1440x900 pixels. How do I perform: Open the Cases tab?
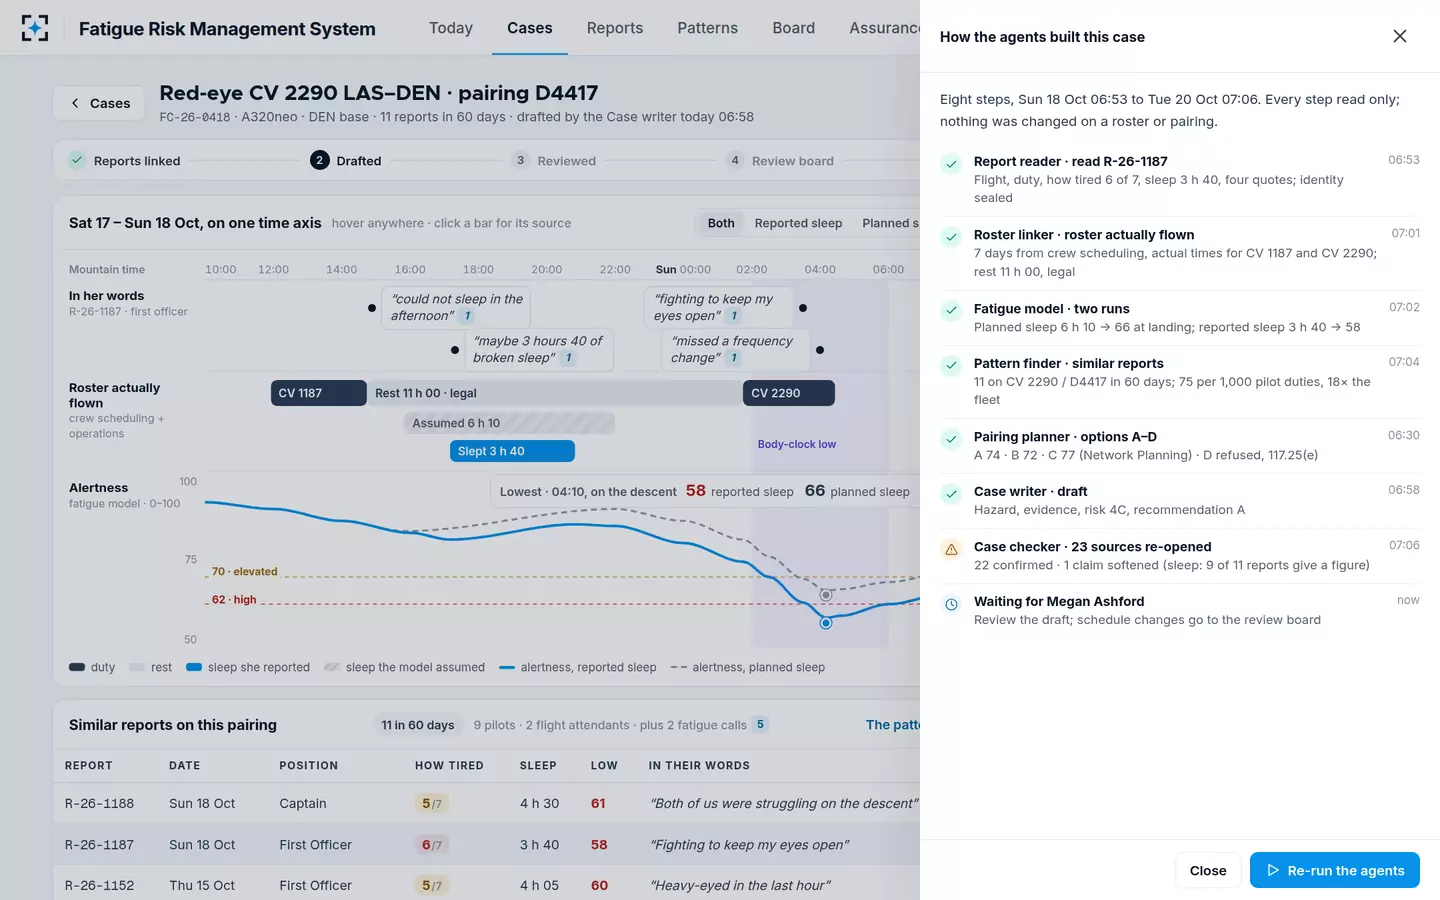pos(530,28)
